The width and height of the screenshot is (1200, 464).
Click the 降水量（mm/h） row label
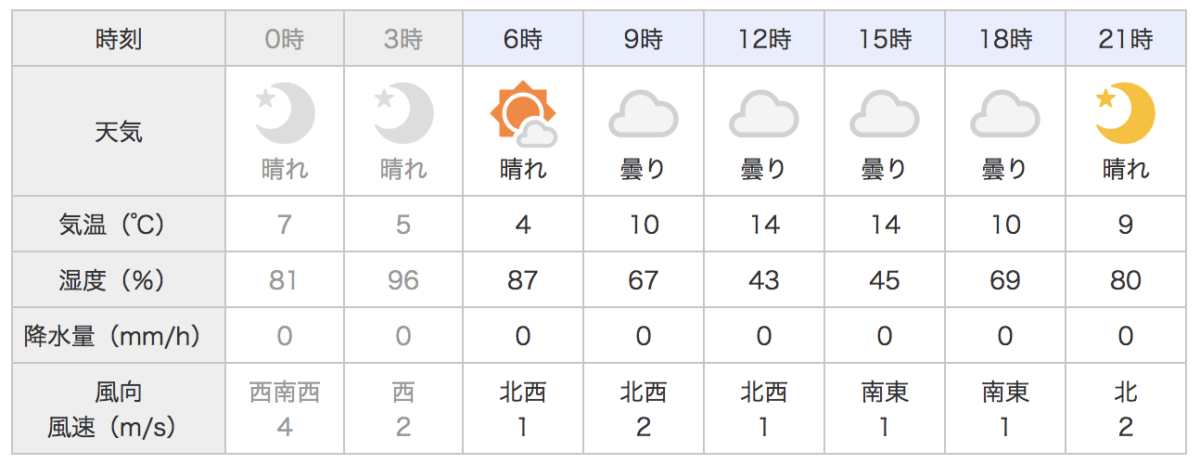tap(119, 337)
